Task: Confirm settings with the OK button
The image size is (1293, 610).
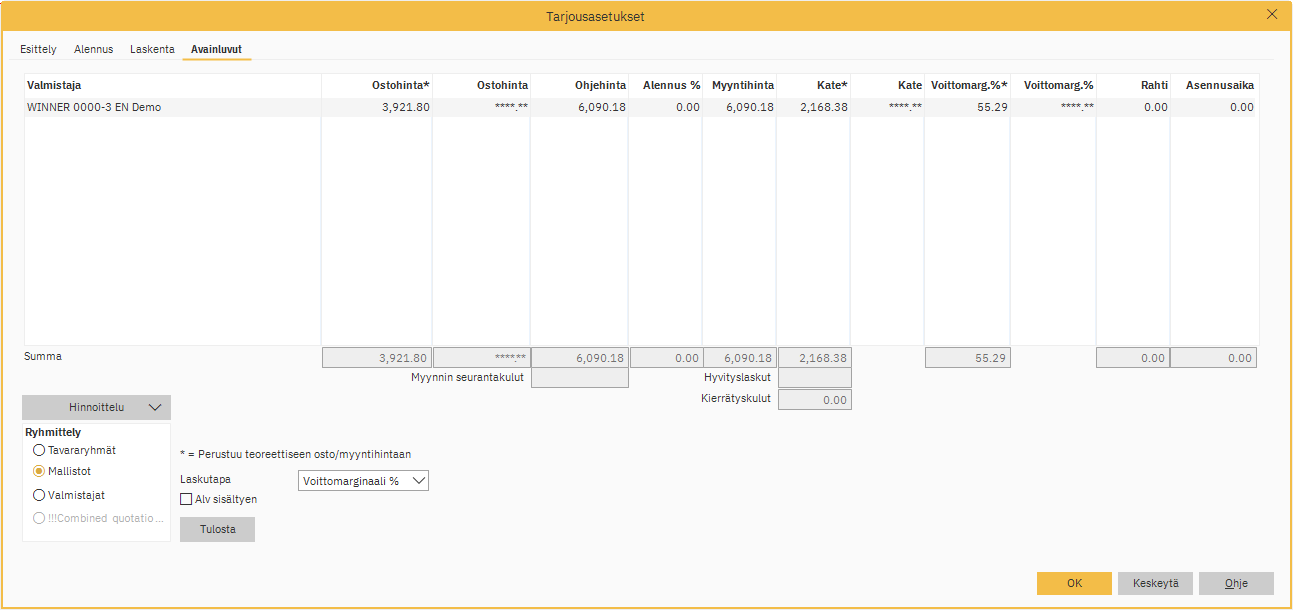Action: coord(1073,583)
